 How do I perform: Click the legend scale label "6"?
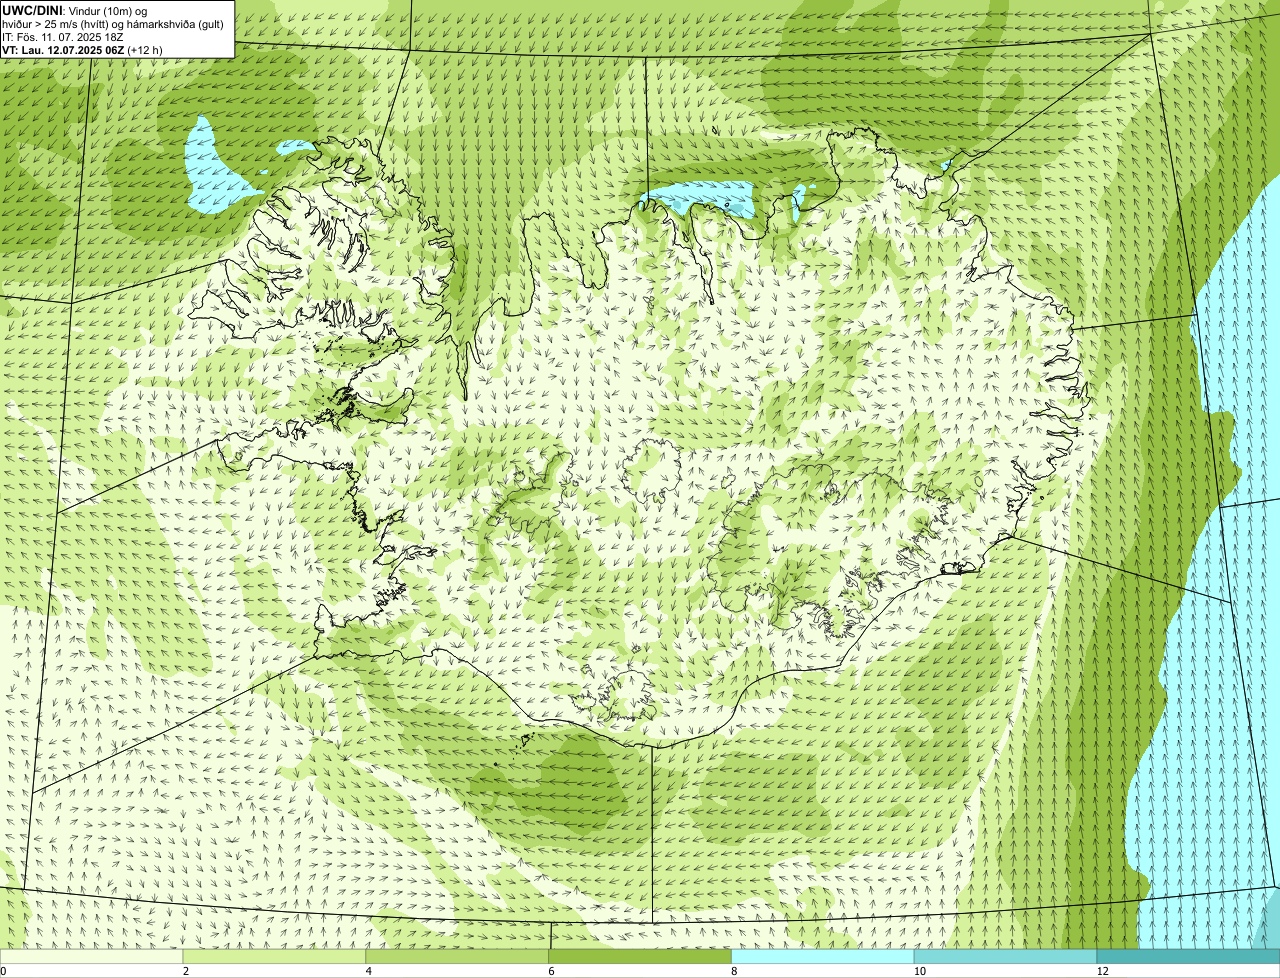pyautogui.click(x=551, y=971)
